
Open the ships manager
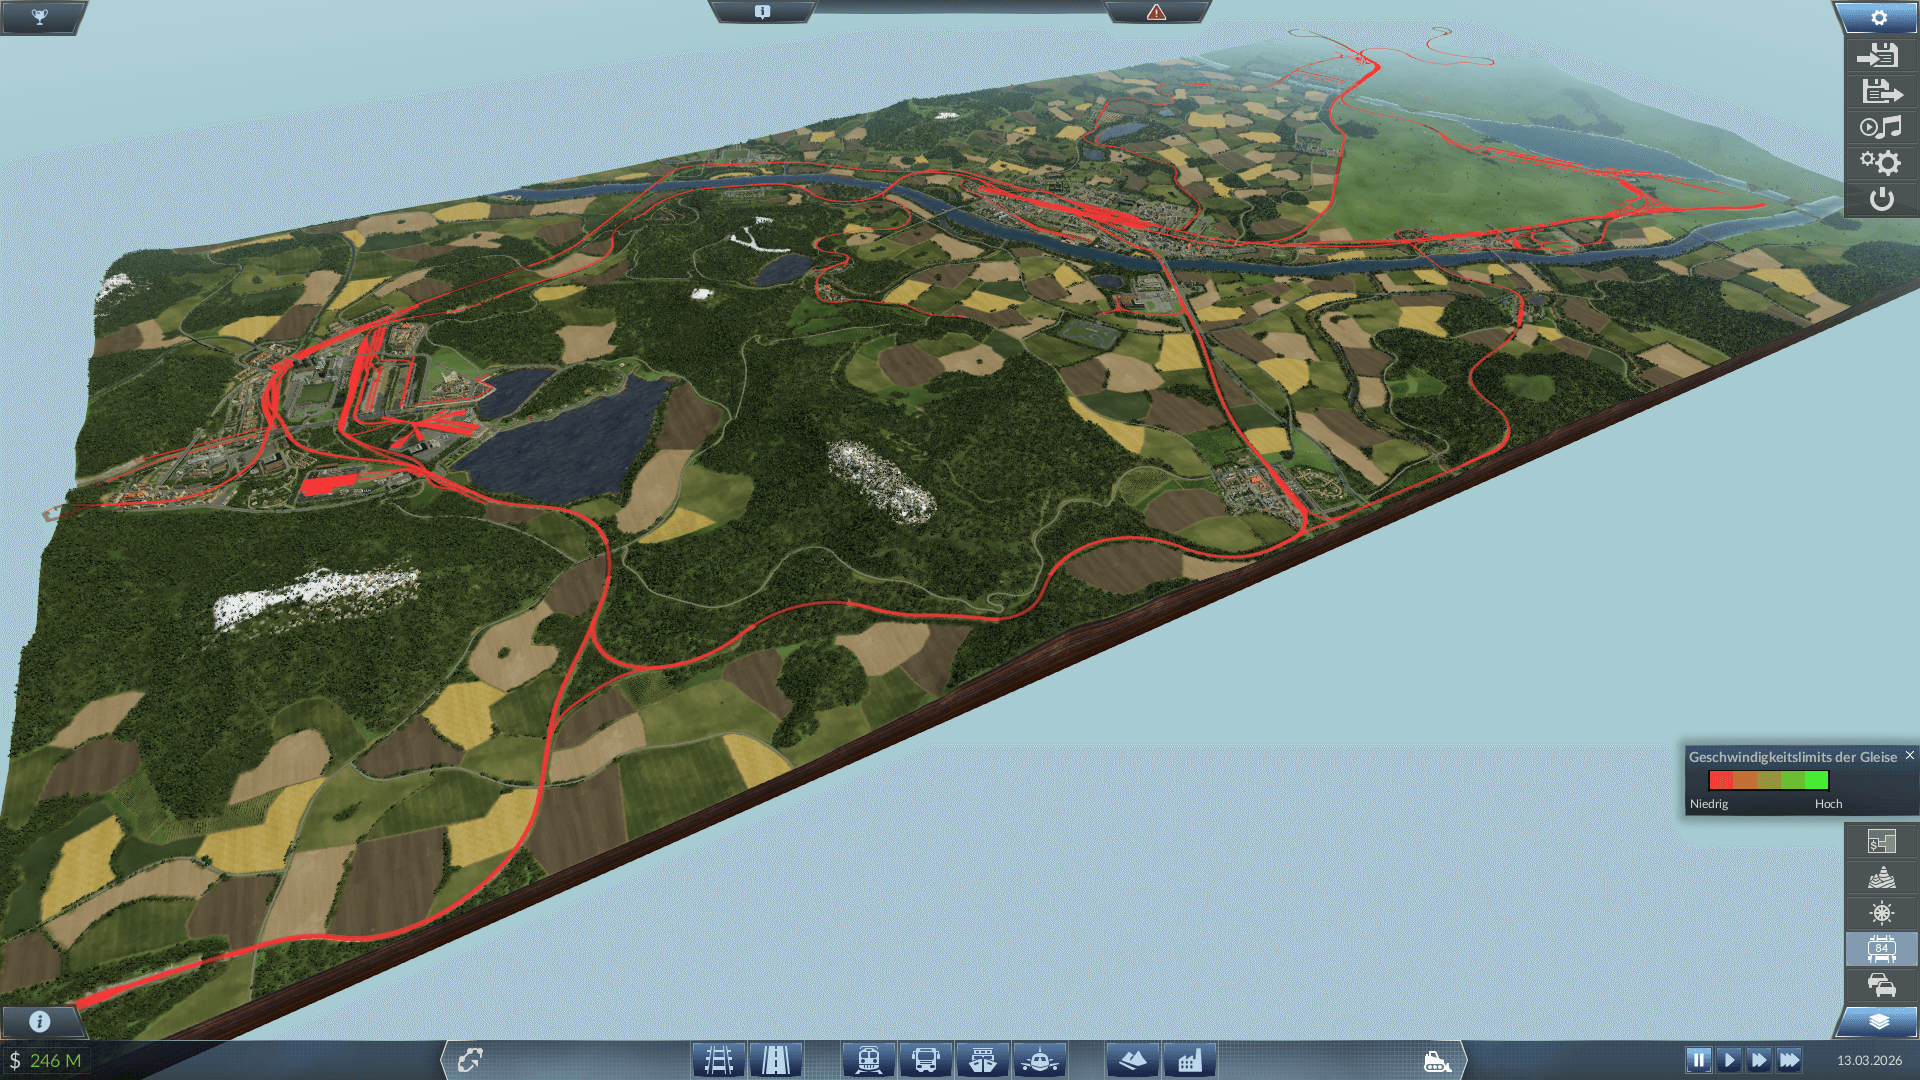983,1060
